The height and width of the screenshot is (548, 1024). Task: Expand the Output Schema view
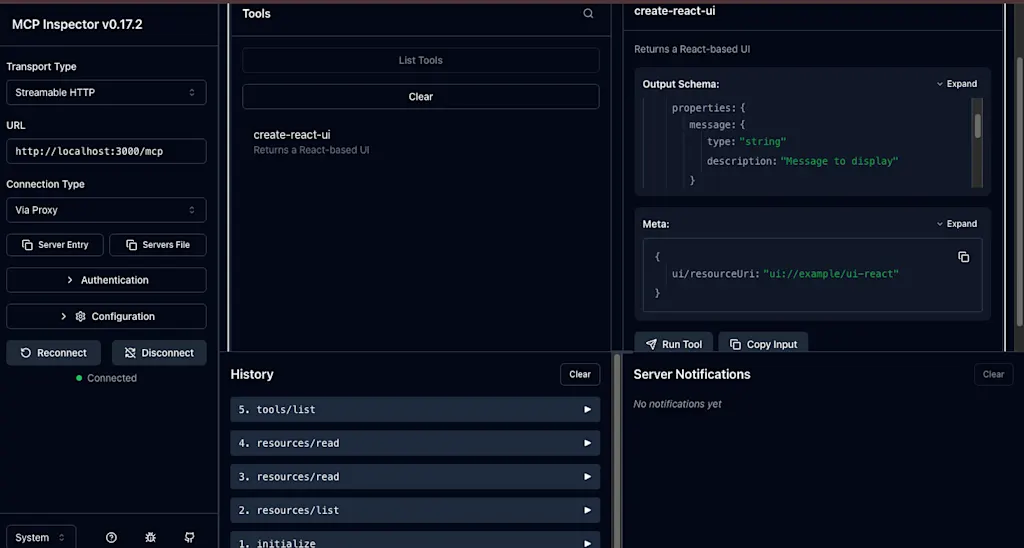[x=957, y=84]
